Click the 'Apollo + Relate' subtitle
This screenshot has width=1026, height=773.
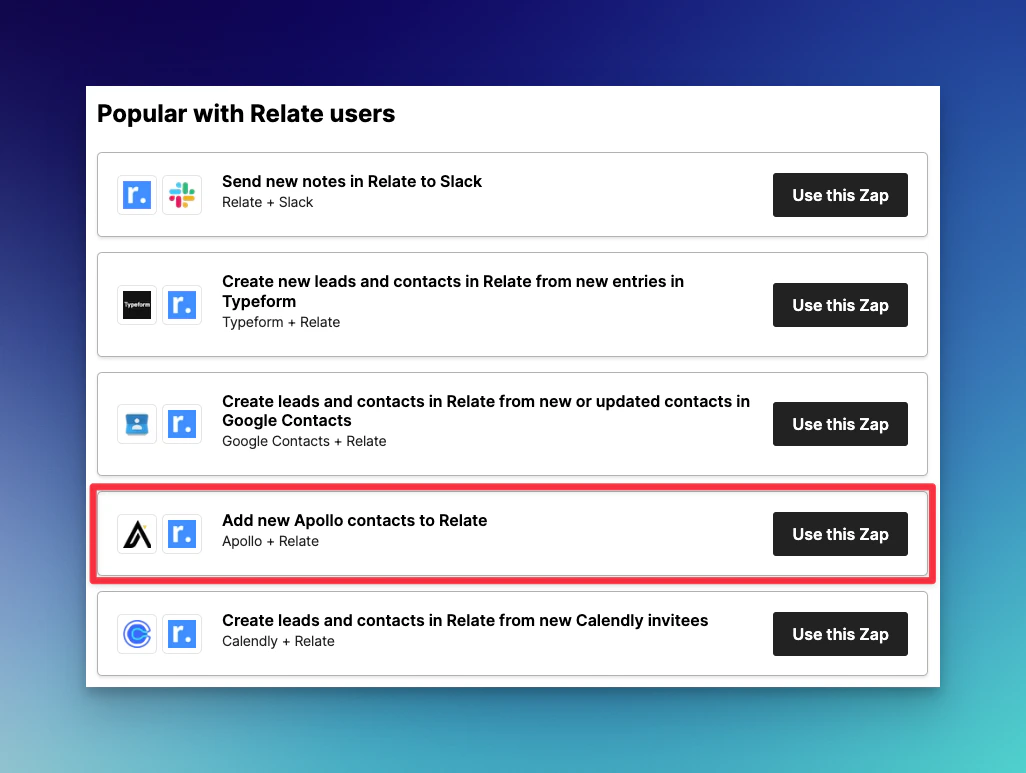point(270,541)
